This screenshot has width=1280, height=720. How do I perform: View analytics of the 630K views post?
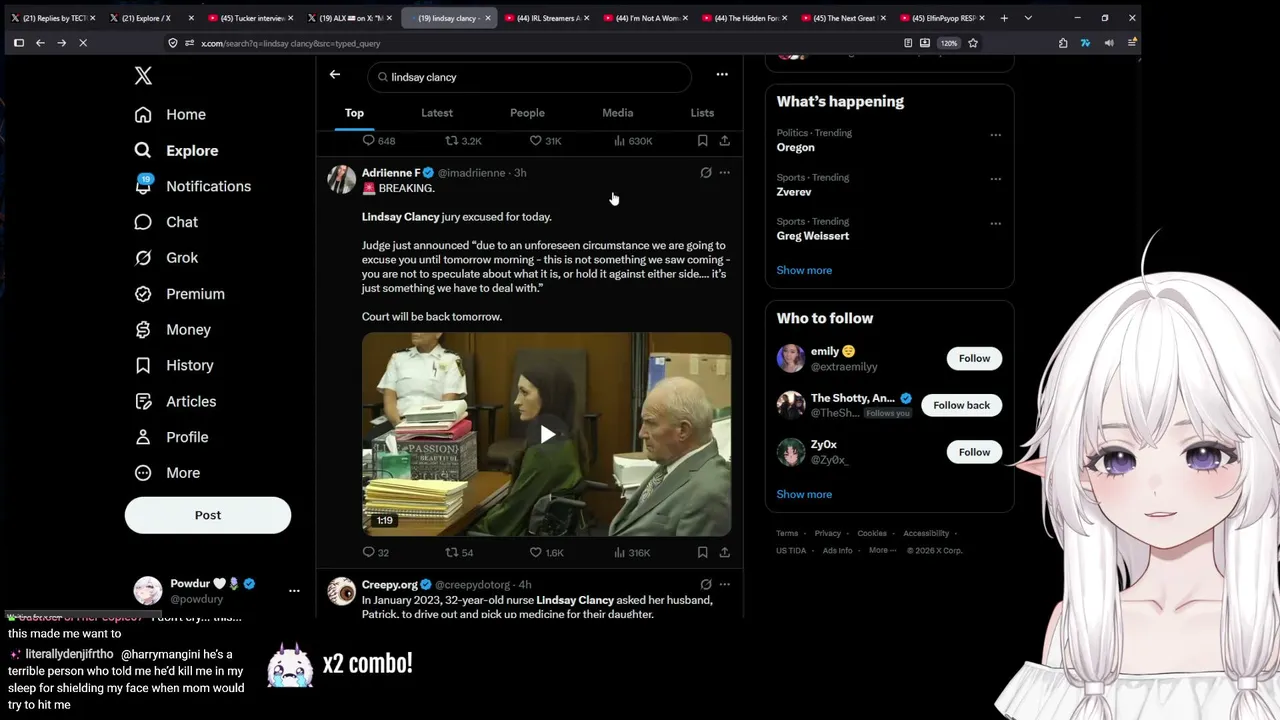pos(633,141)
